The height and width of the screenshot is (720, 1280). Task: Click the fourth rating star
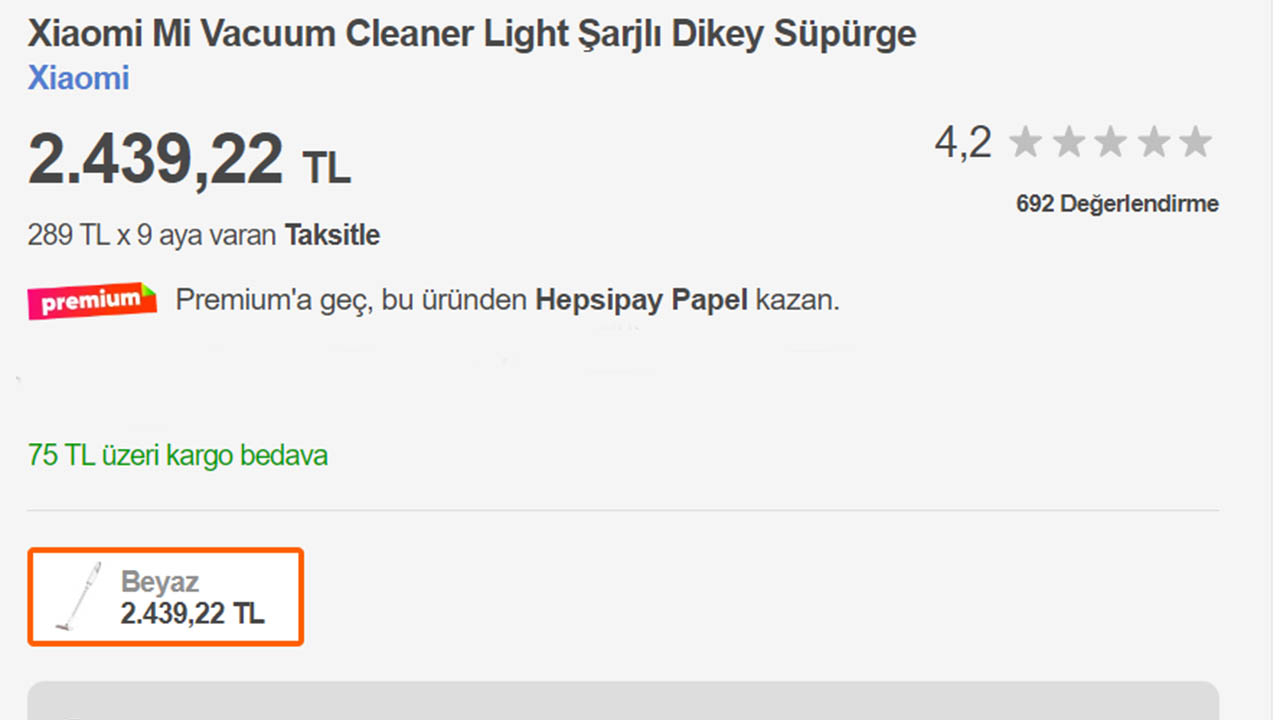[1154, 143]
